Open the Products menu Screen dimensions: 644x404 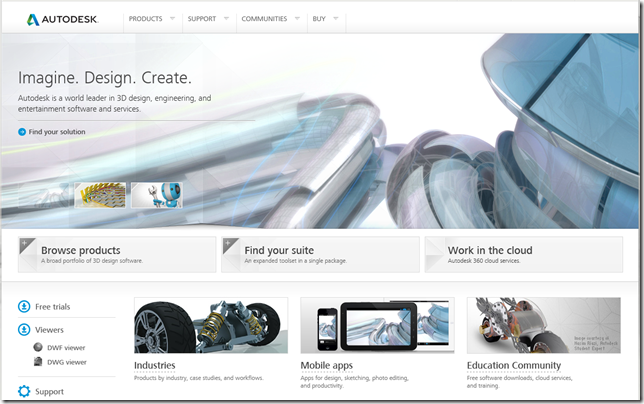coord(146,18)
